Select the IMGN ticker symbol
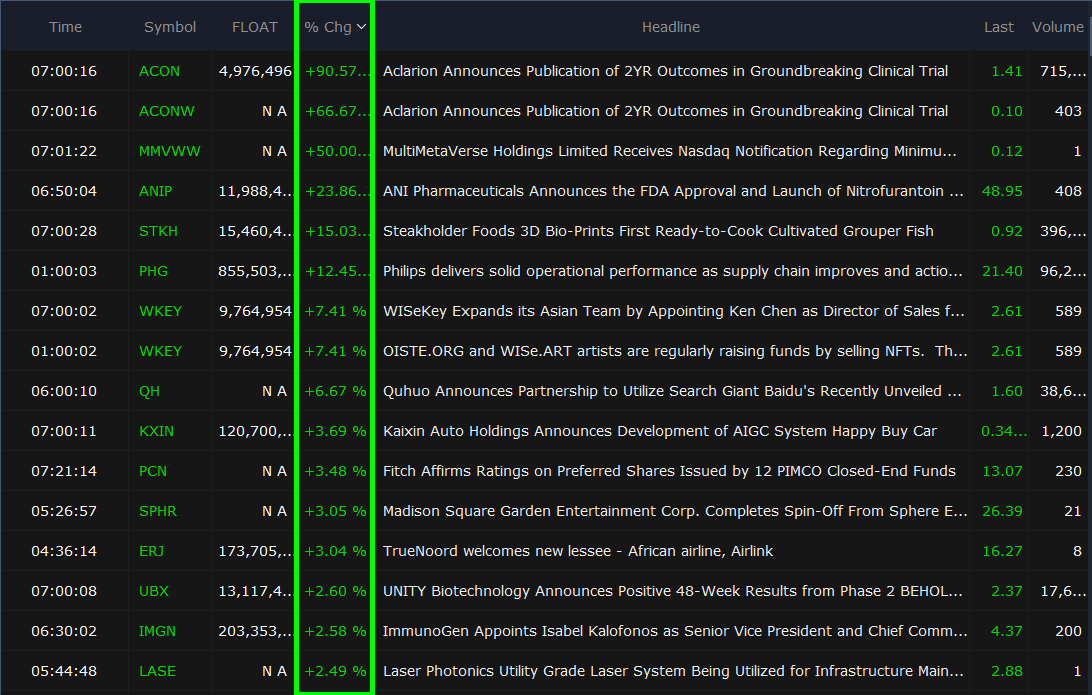 [157, 632]
